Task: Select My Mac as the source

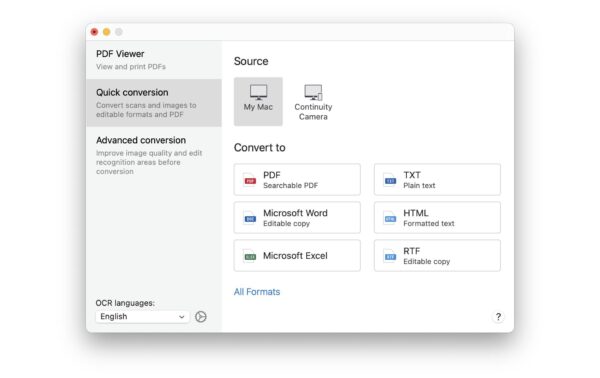Action: tap(258, 101)
